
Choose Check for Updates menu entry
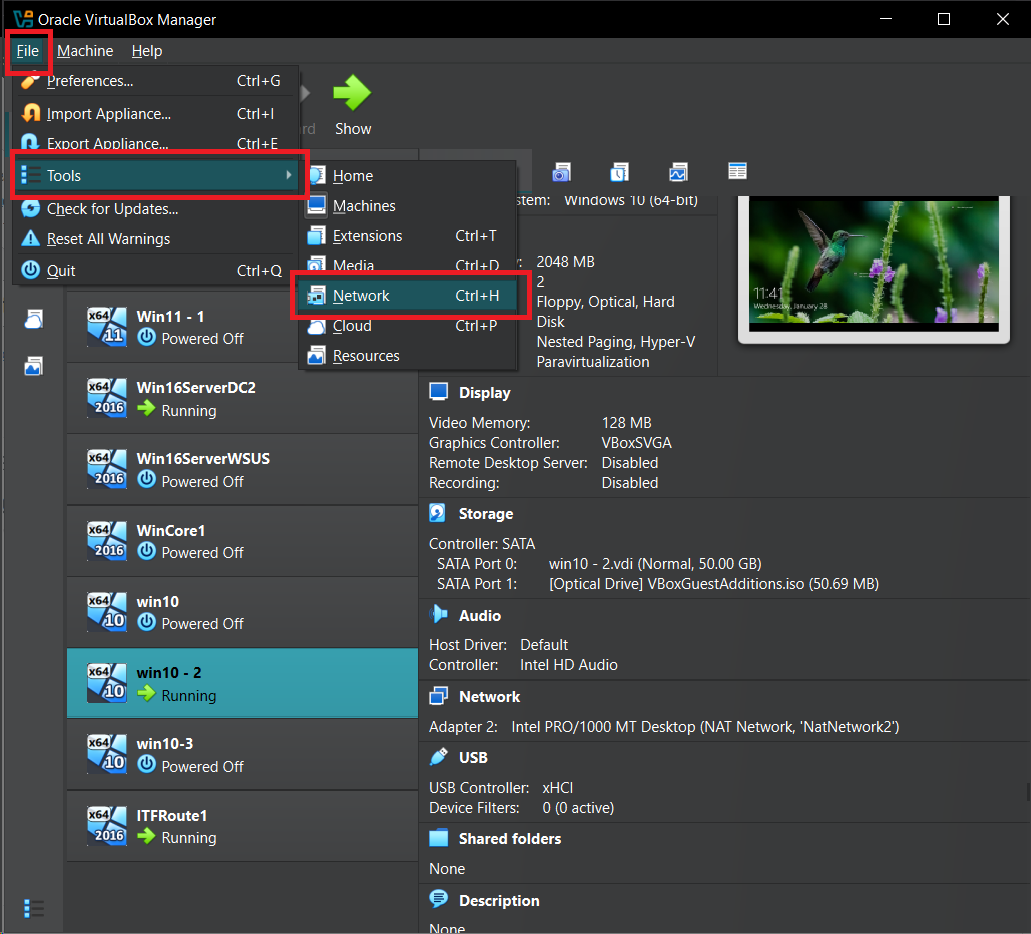pyautogui.click(x=112, y=209)
